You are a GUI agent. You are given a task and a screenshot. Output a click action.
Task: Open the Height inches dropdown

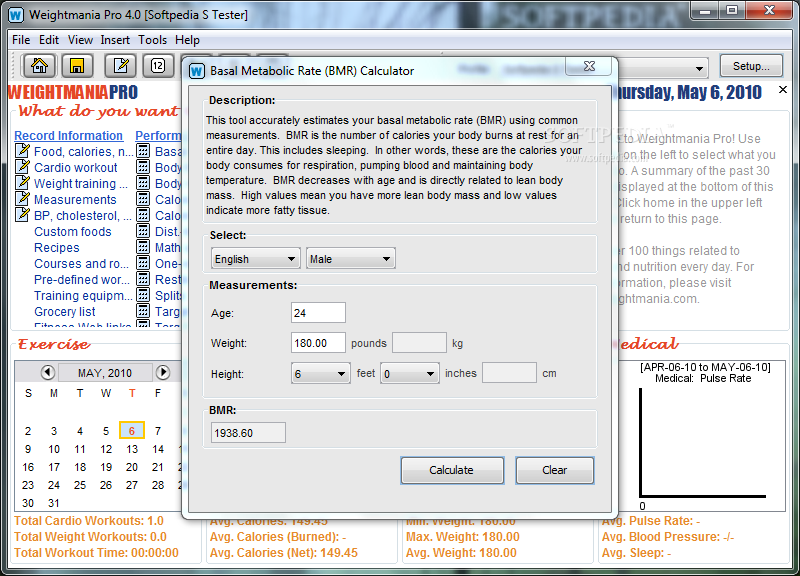pos(409,374)
